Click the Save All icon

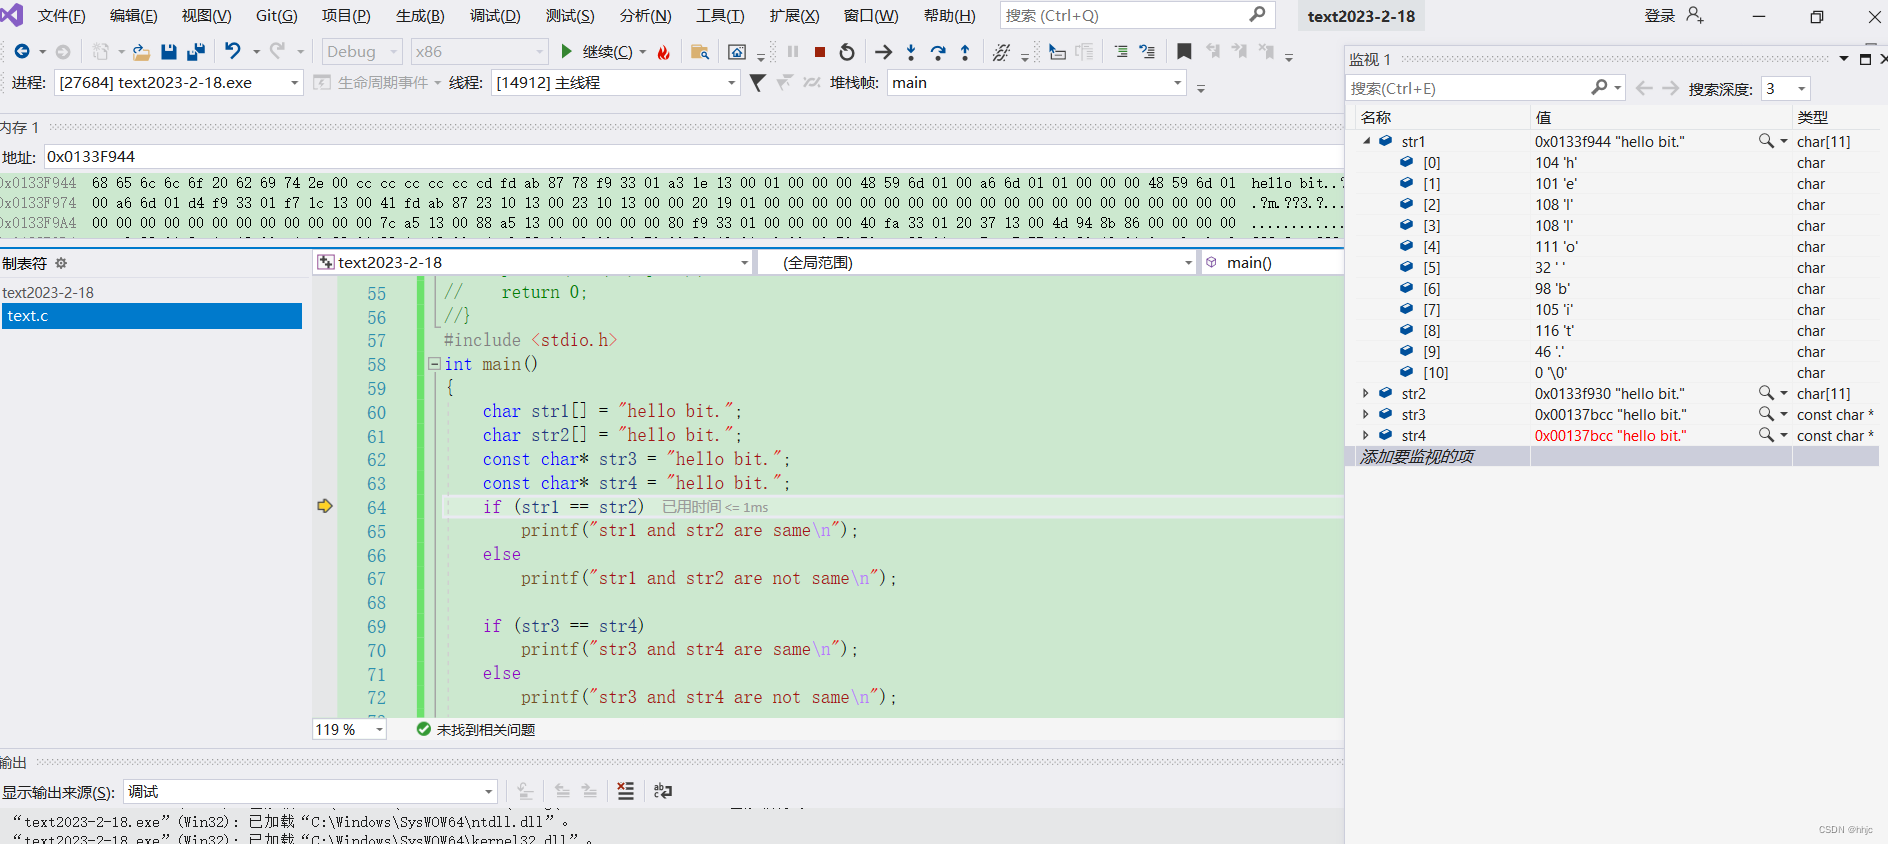tap(196, 52)
